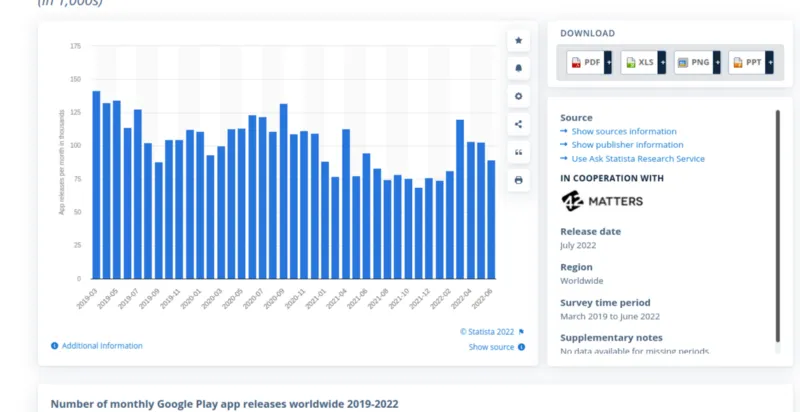The image size is (800, 412).
Task: Click the share icon beside chart
Action: 518,124
